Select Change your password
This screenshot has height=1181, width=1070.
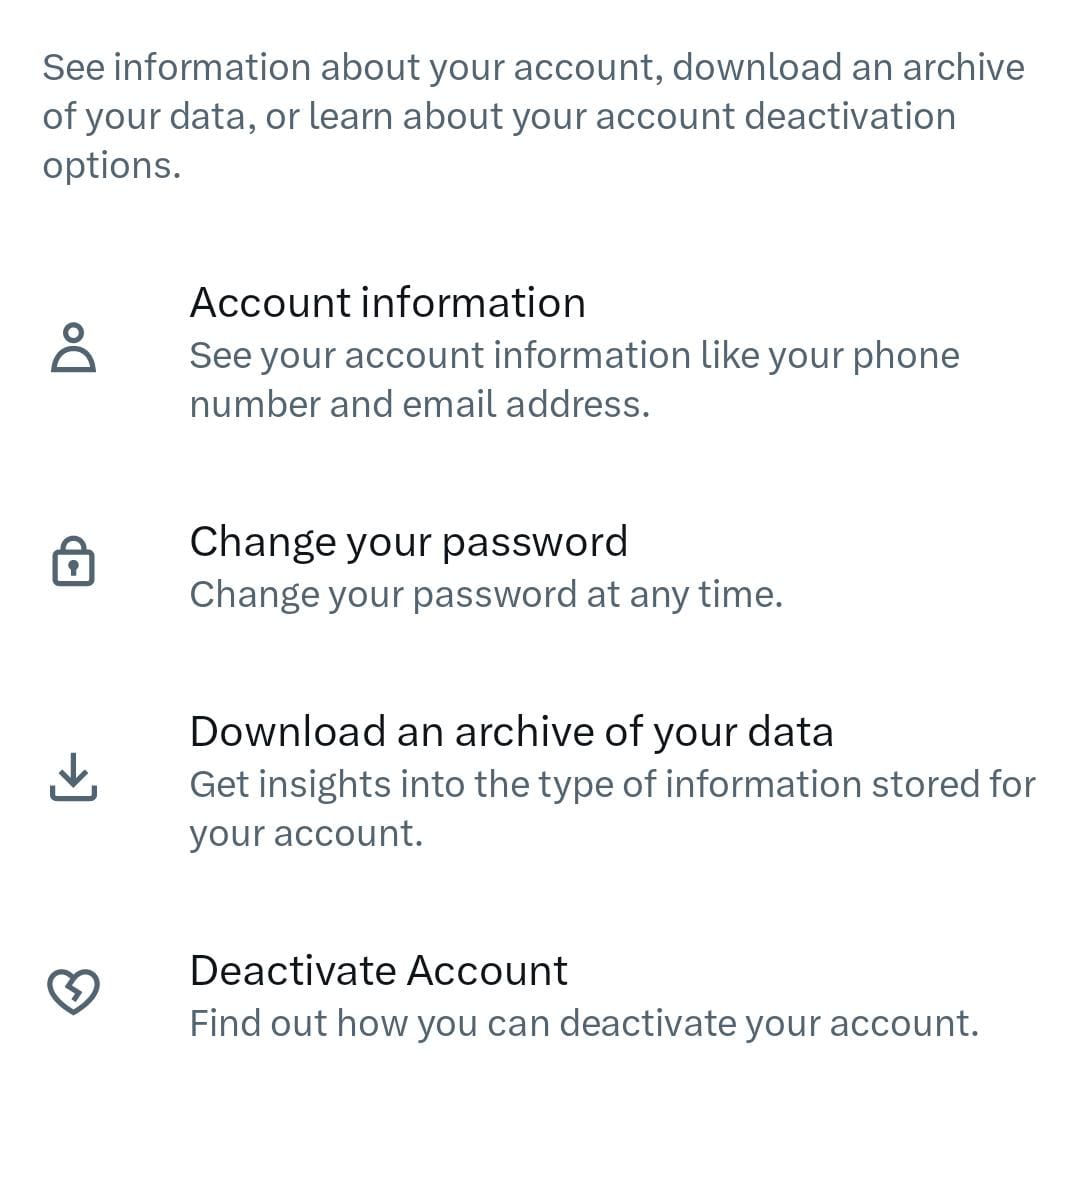click(408, 541)
